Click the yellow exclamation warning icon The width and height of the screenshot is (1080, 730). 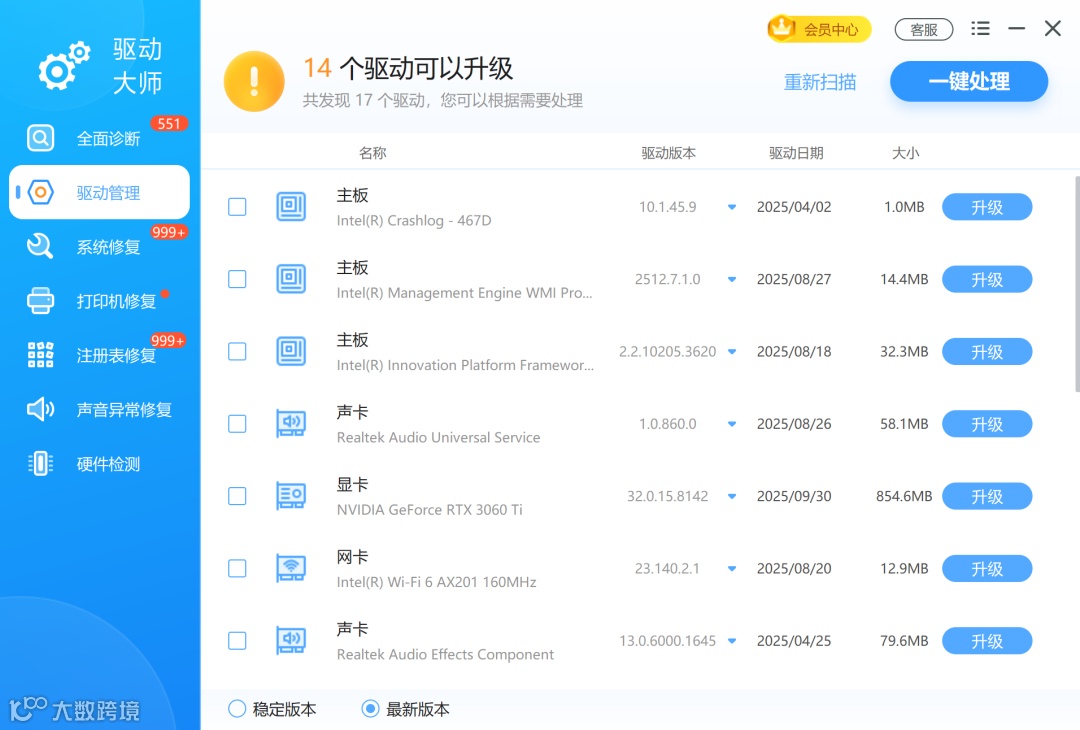coord(254,81)
